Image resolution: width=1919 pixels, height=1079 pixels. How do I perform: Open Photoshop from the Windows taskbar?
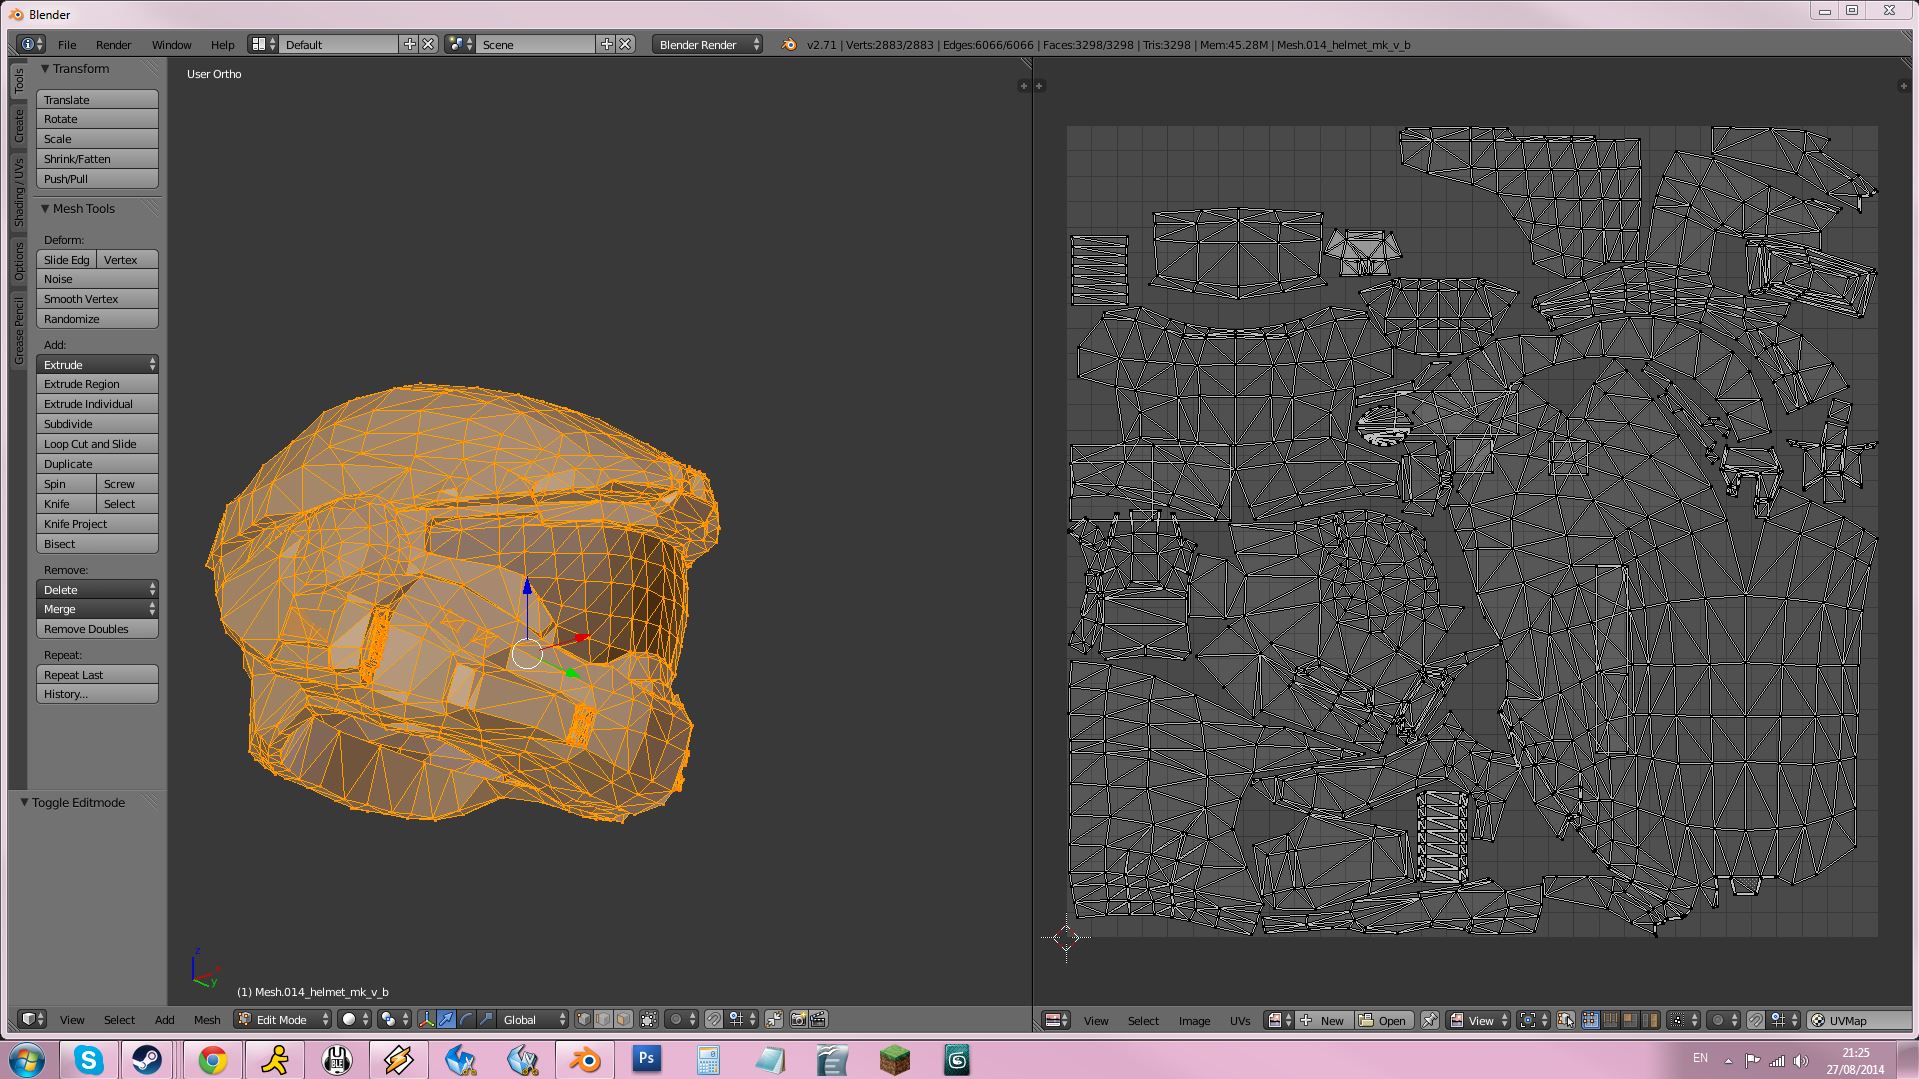(646, 1059)
